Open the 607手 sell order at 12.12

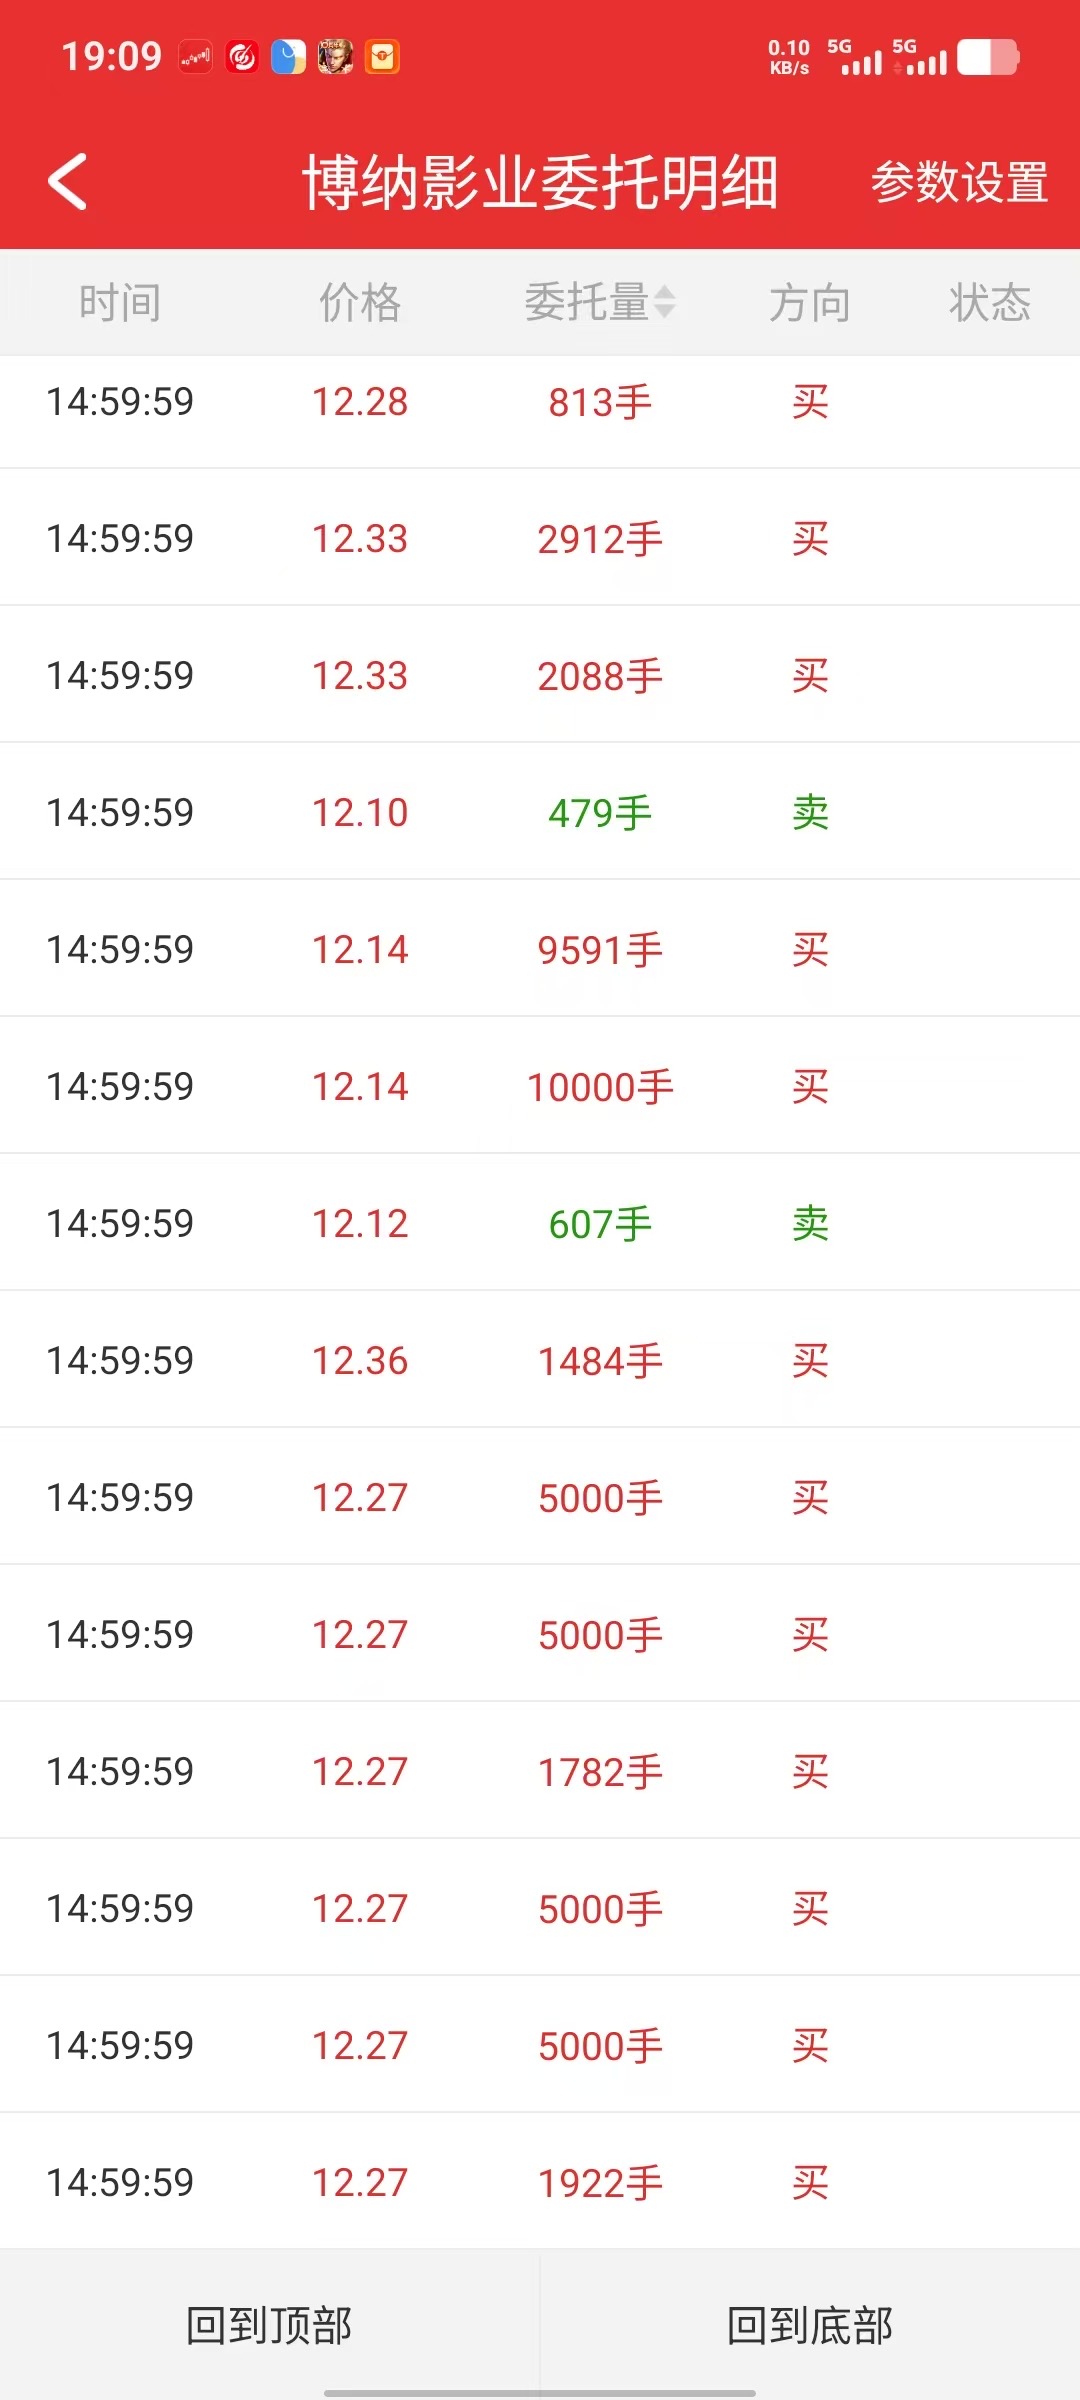tap(540, 1223)
